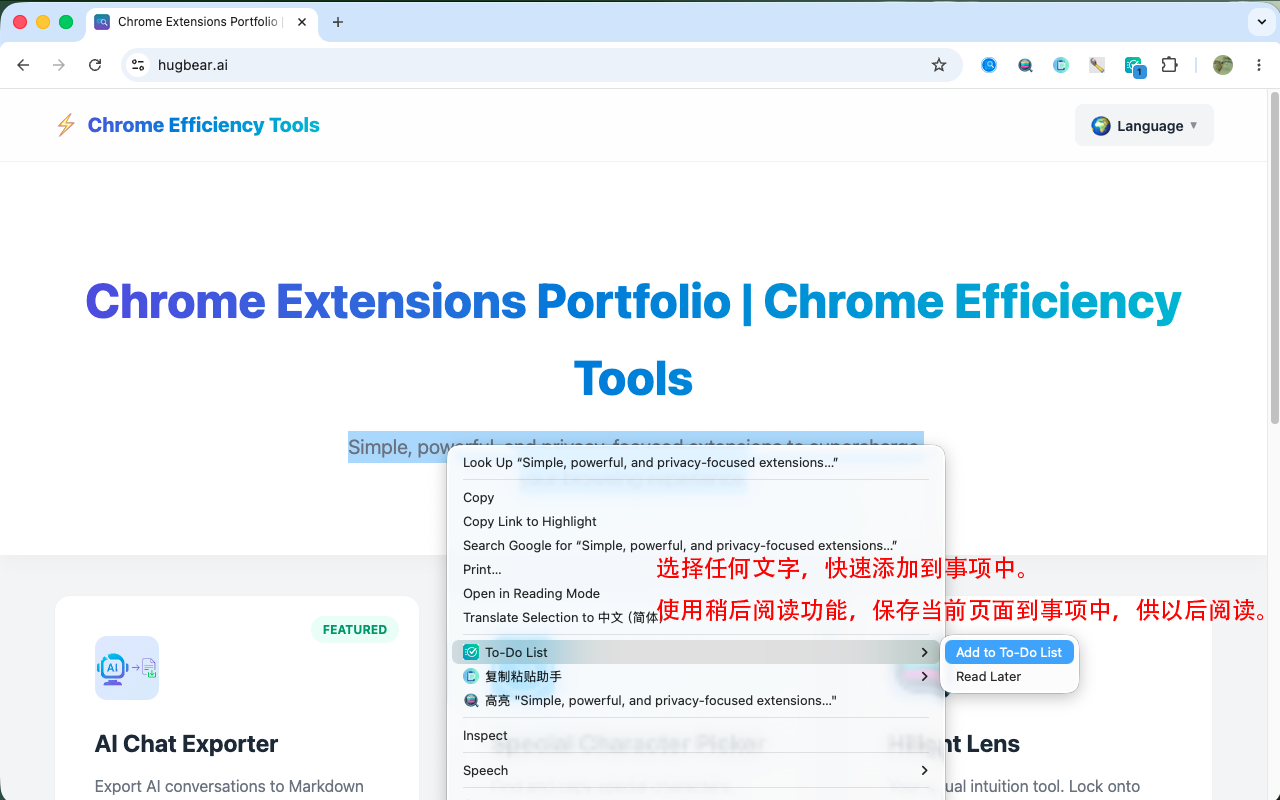
Task: Select Read Later in the submenu
Action: [x=1009, y=676]
